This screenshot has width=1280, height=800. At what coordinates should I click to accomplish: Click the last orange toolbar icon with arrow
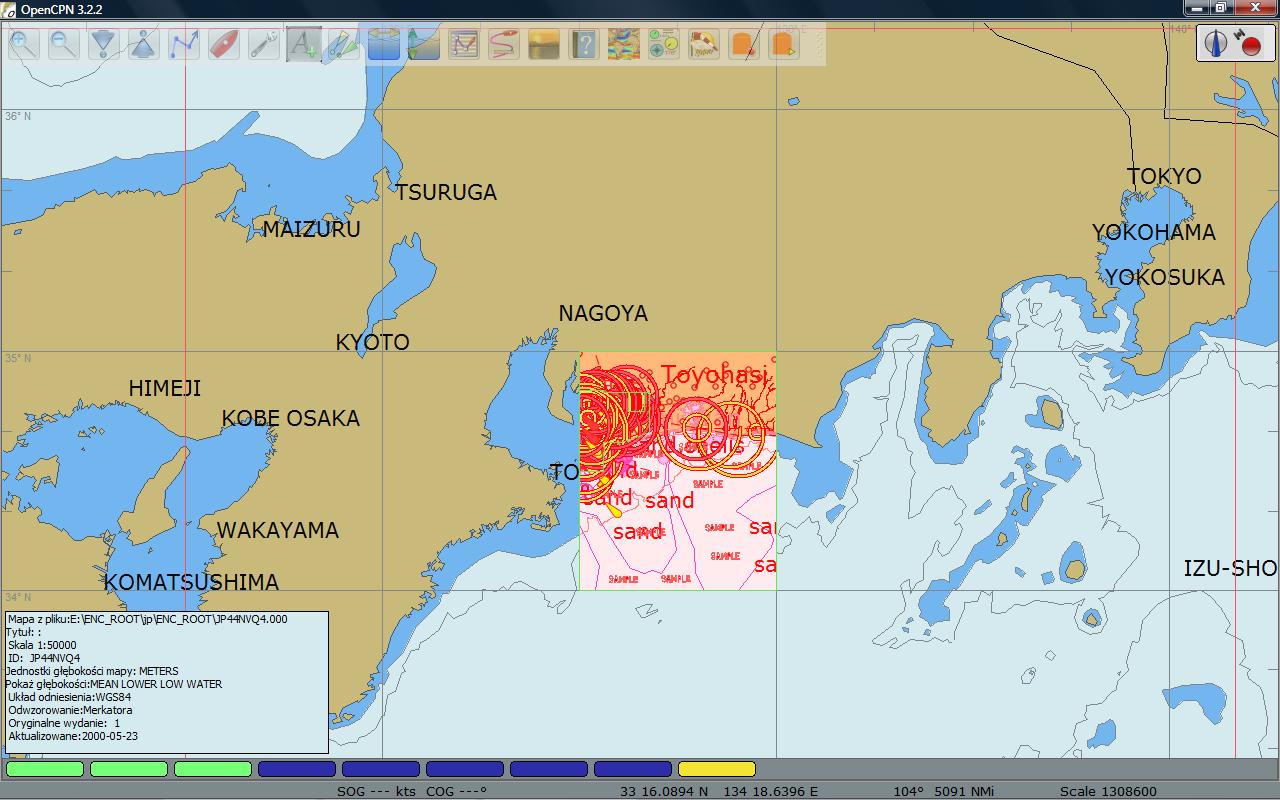(784, 44)
